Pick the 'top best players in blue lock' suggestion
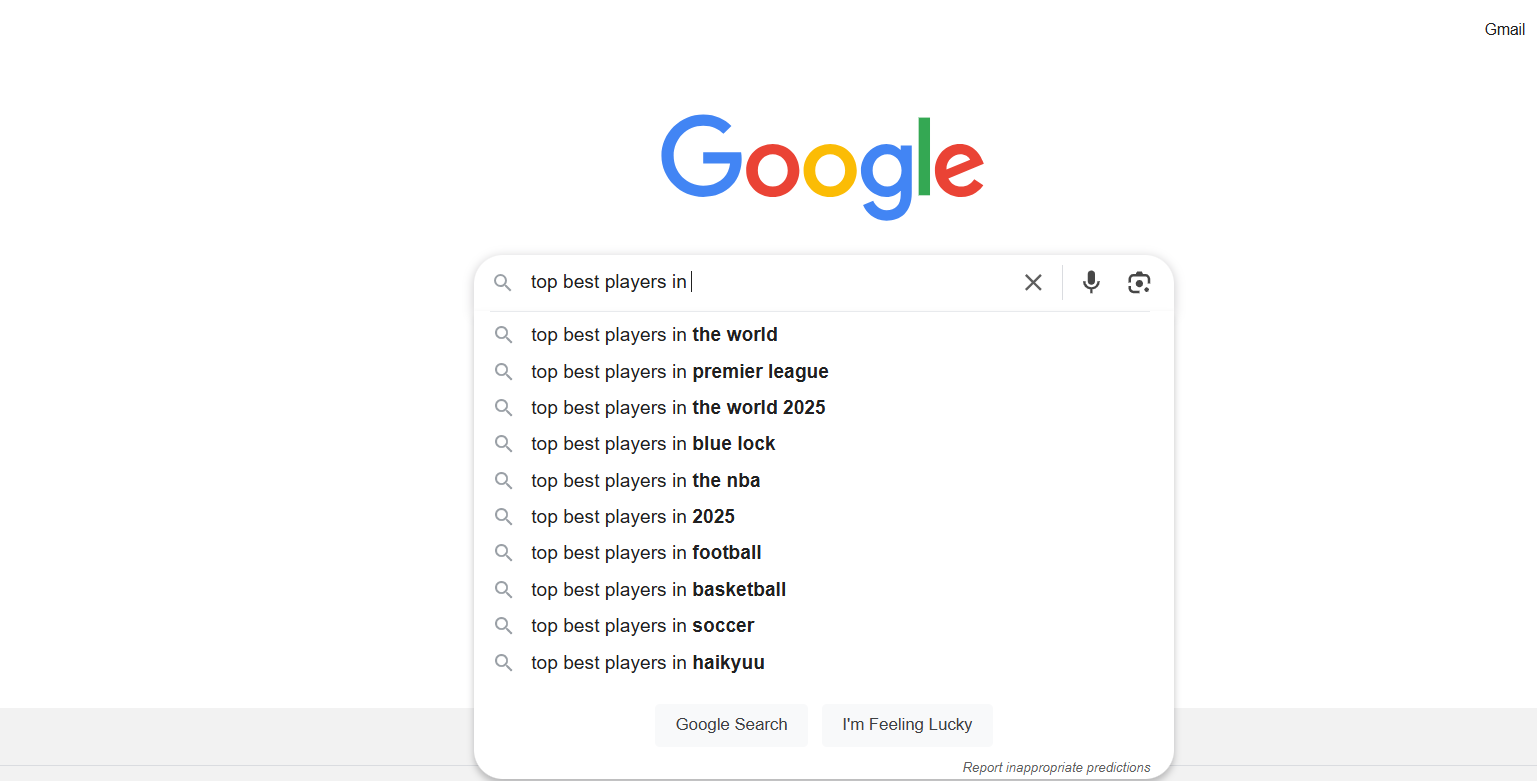 (652, 443)
